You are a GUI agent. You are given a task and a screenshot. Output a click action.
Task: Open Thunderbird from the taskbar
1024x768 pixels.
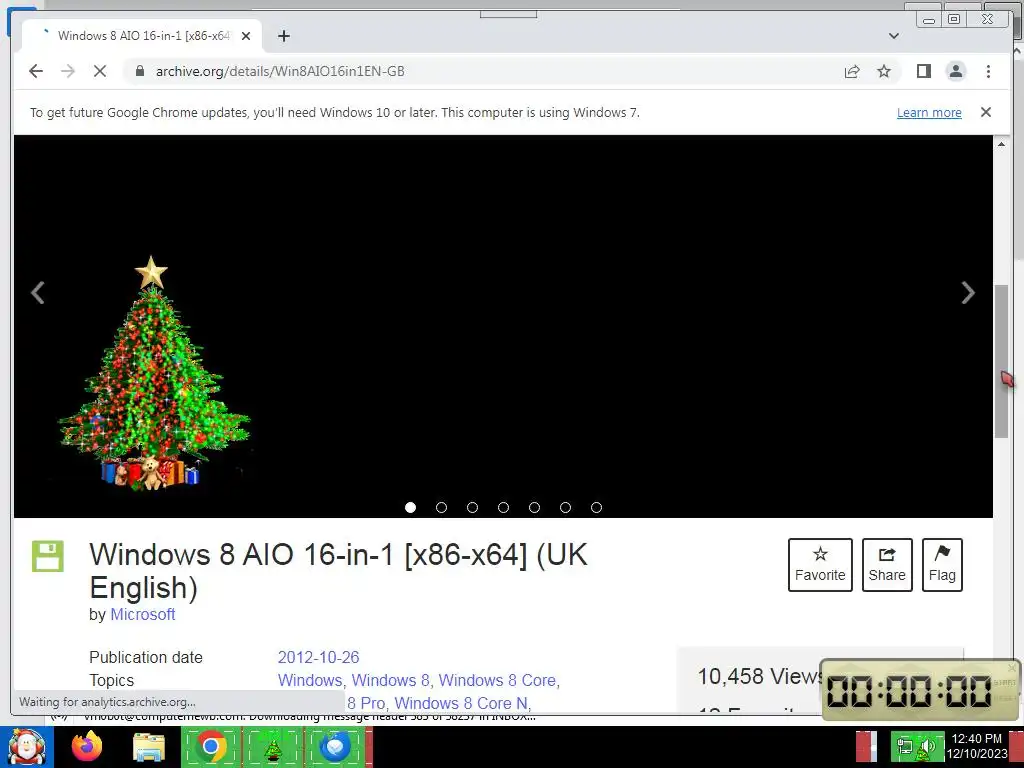point(335,747)
